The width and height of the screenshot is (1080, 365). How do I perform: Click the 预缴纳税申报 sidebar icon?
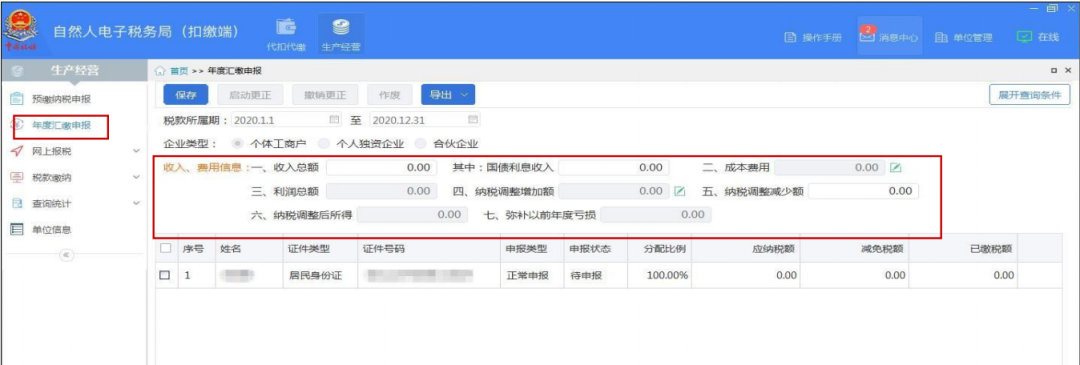18,99
